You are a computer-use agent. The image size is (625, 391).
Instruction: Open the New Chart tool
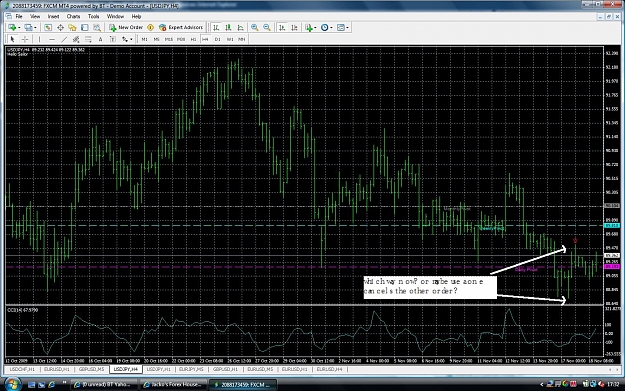tap(12, 28)
